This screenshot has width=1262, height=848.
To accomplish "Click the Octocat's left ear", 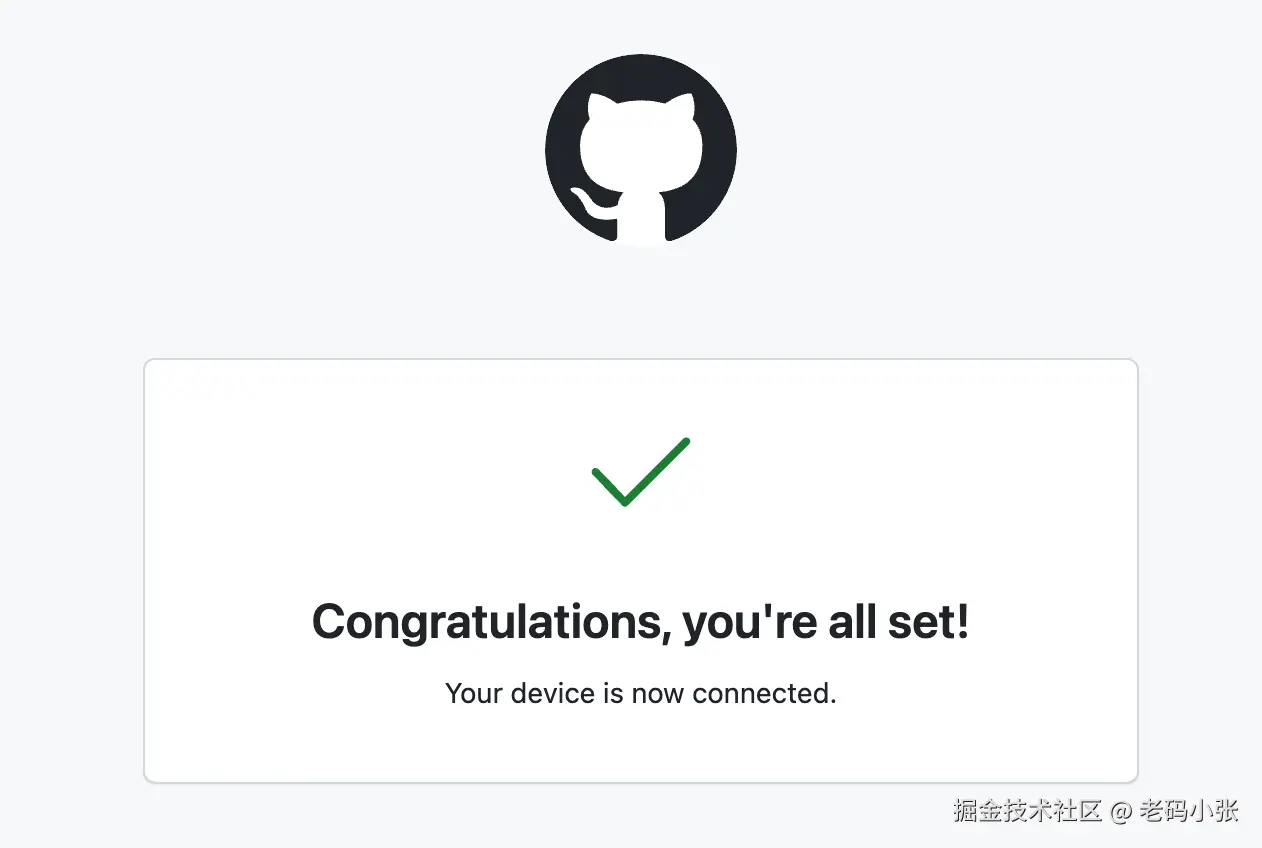I will click(596, 107).
